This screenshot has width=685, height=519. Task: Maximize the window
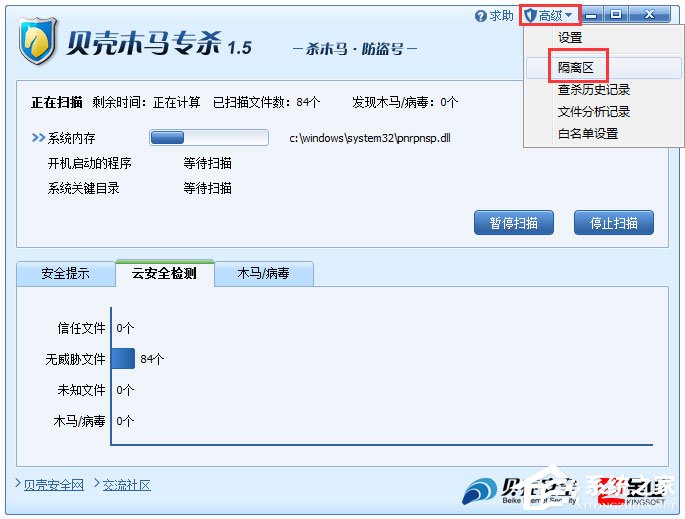616,15
